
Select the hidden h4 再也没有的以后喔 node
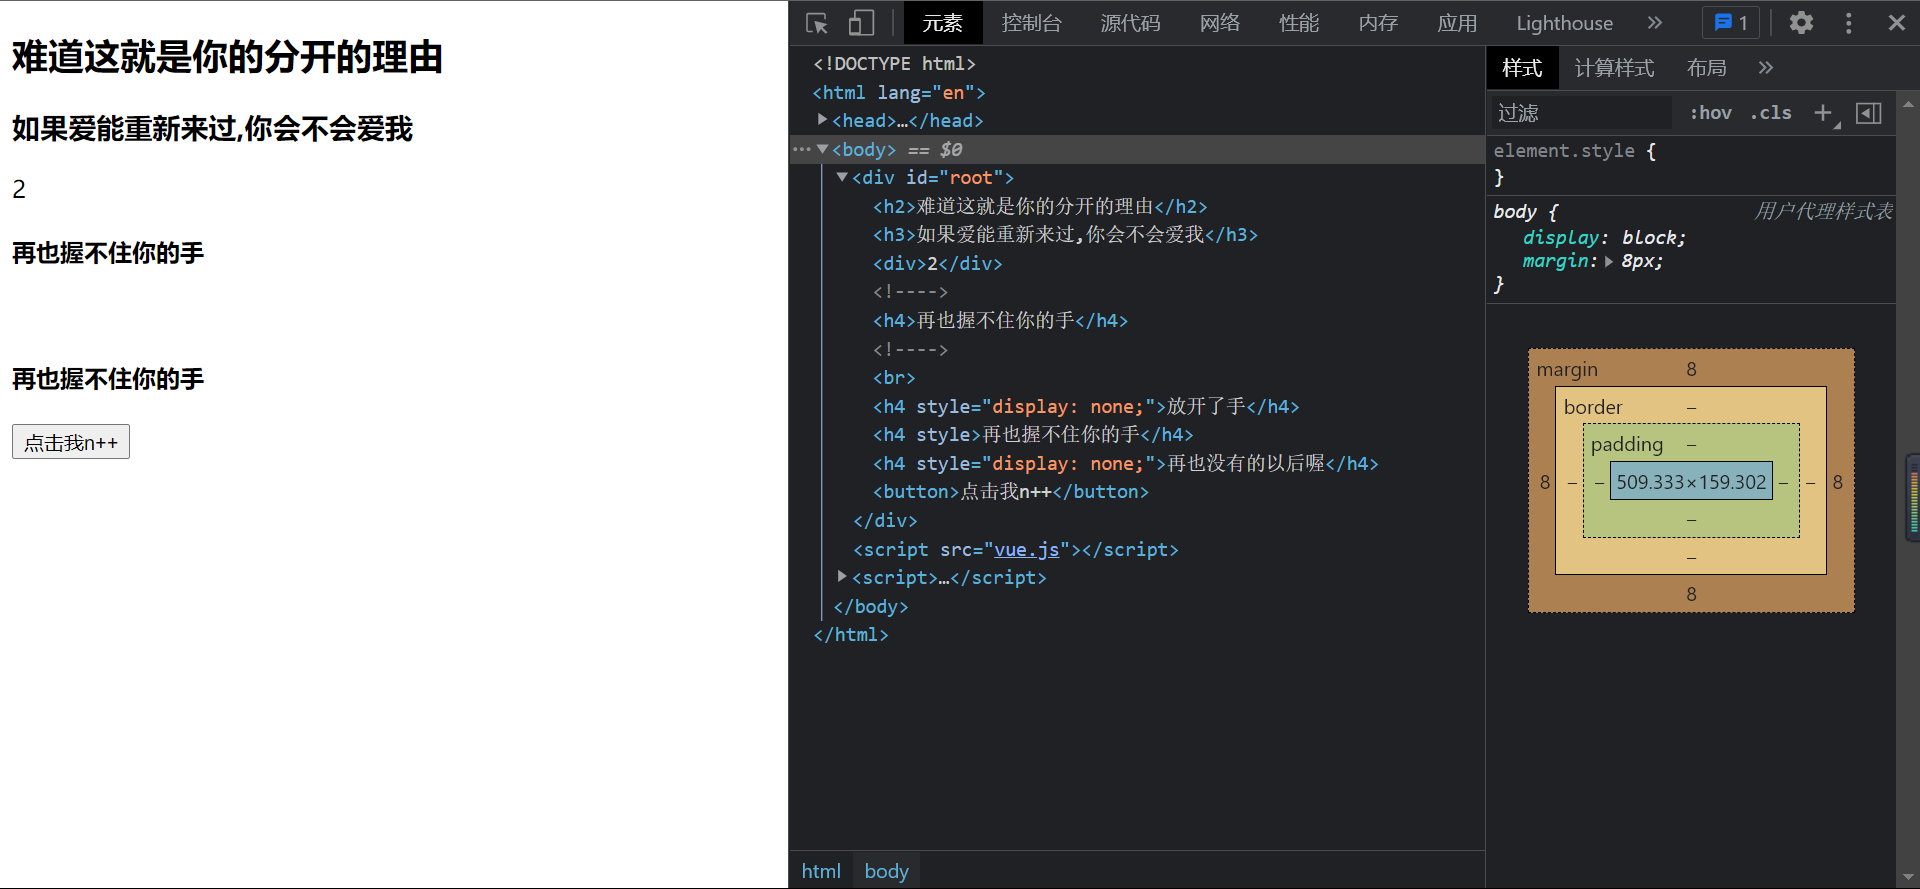[x=1125, y=463]
